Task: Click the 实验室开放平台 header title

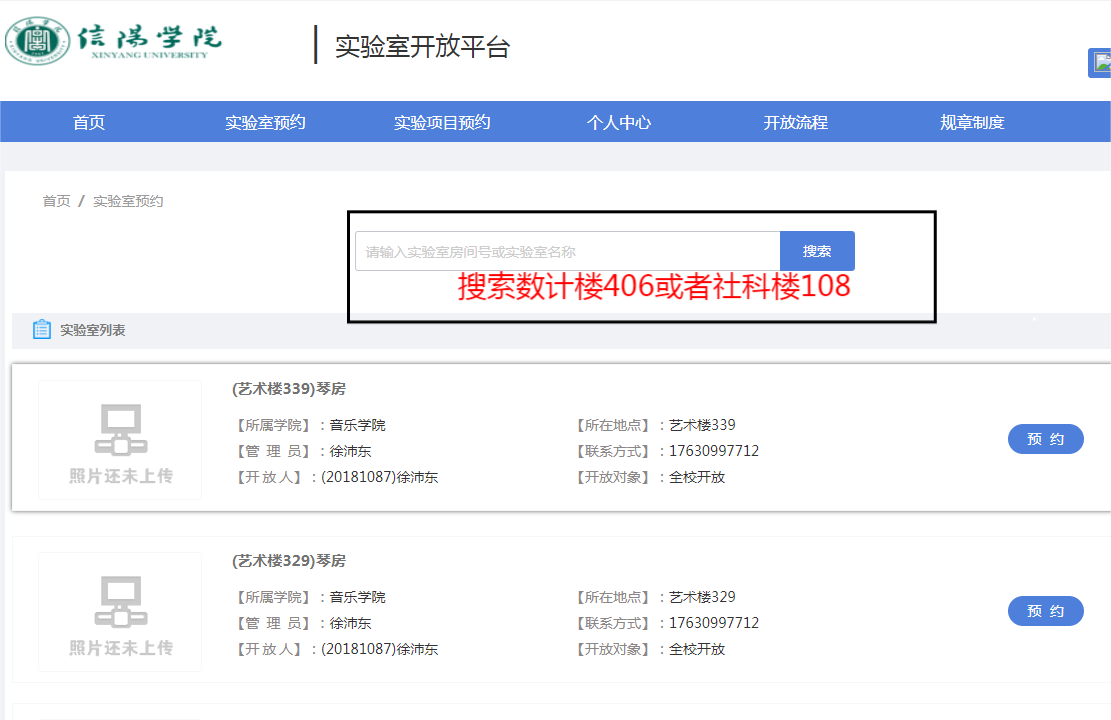Action: pyautogui.click(x=422, y=46)
